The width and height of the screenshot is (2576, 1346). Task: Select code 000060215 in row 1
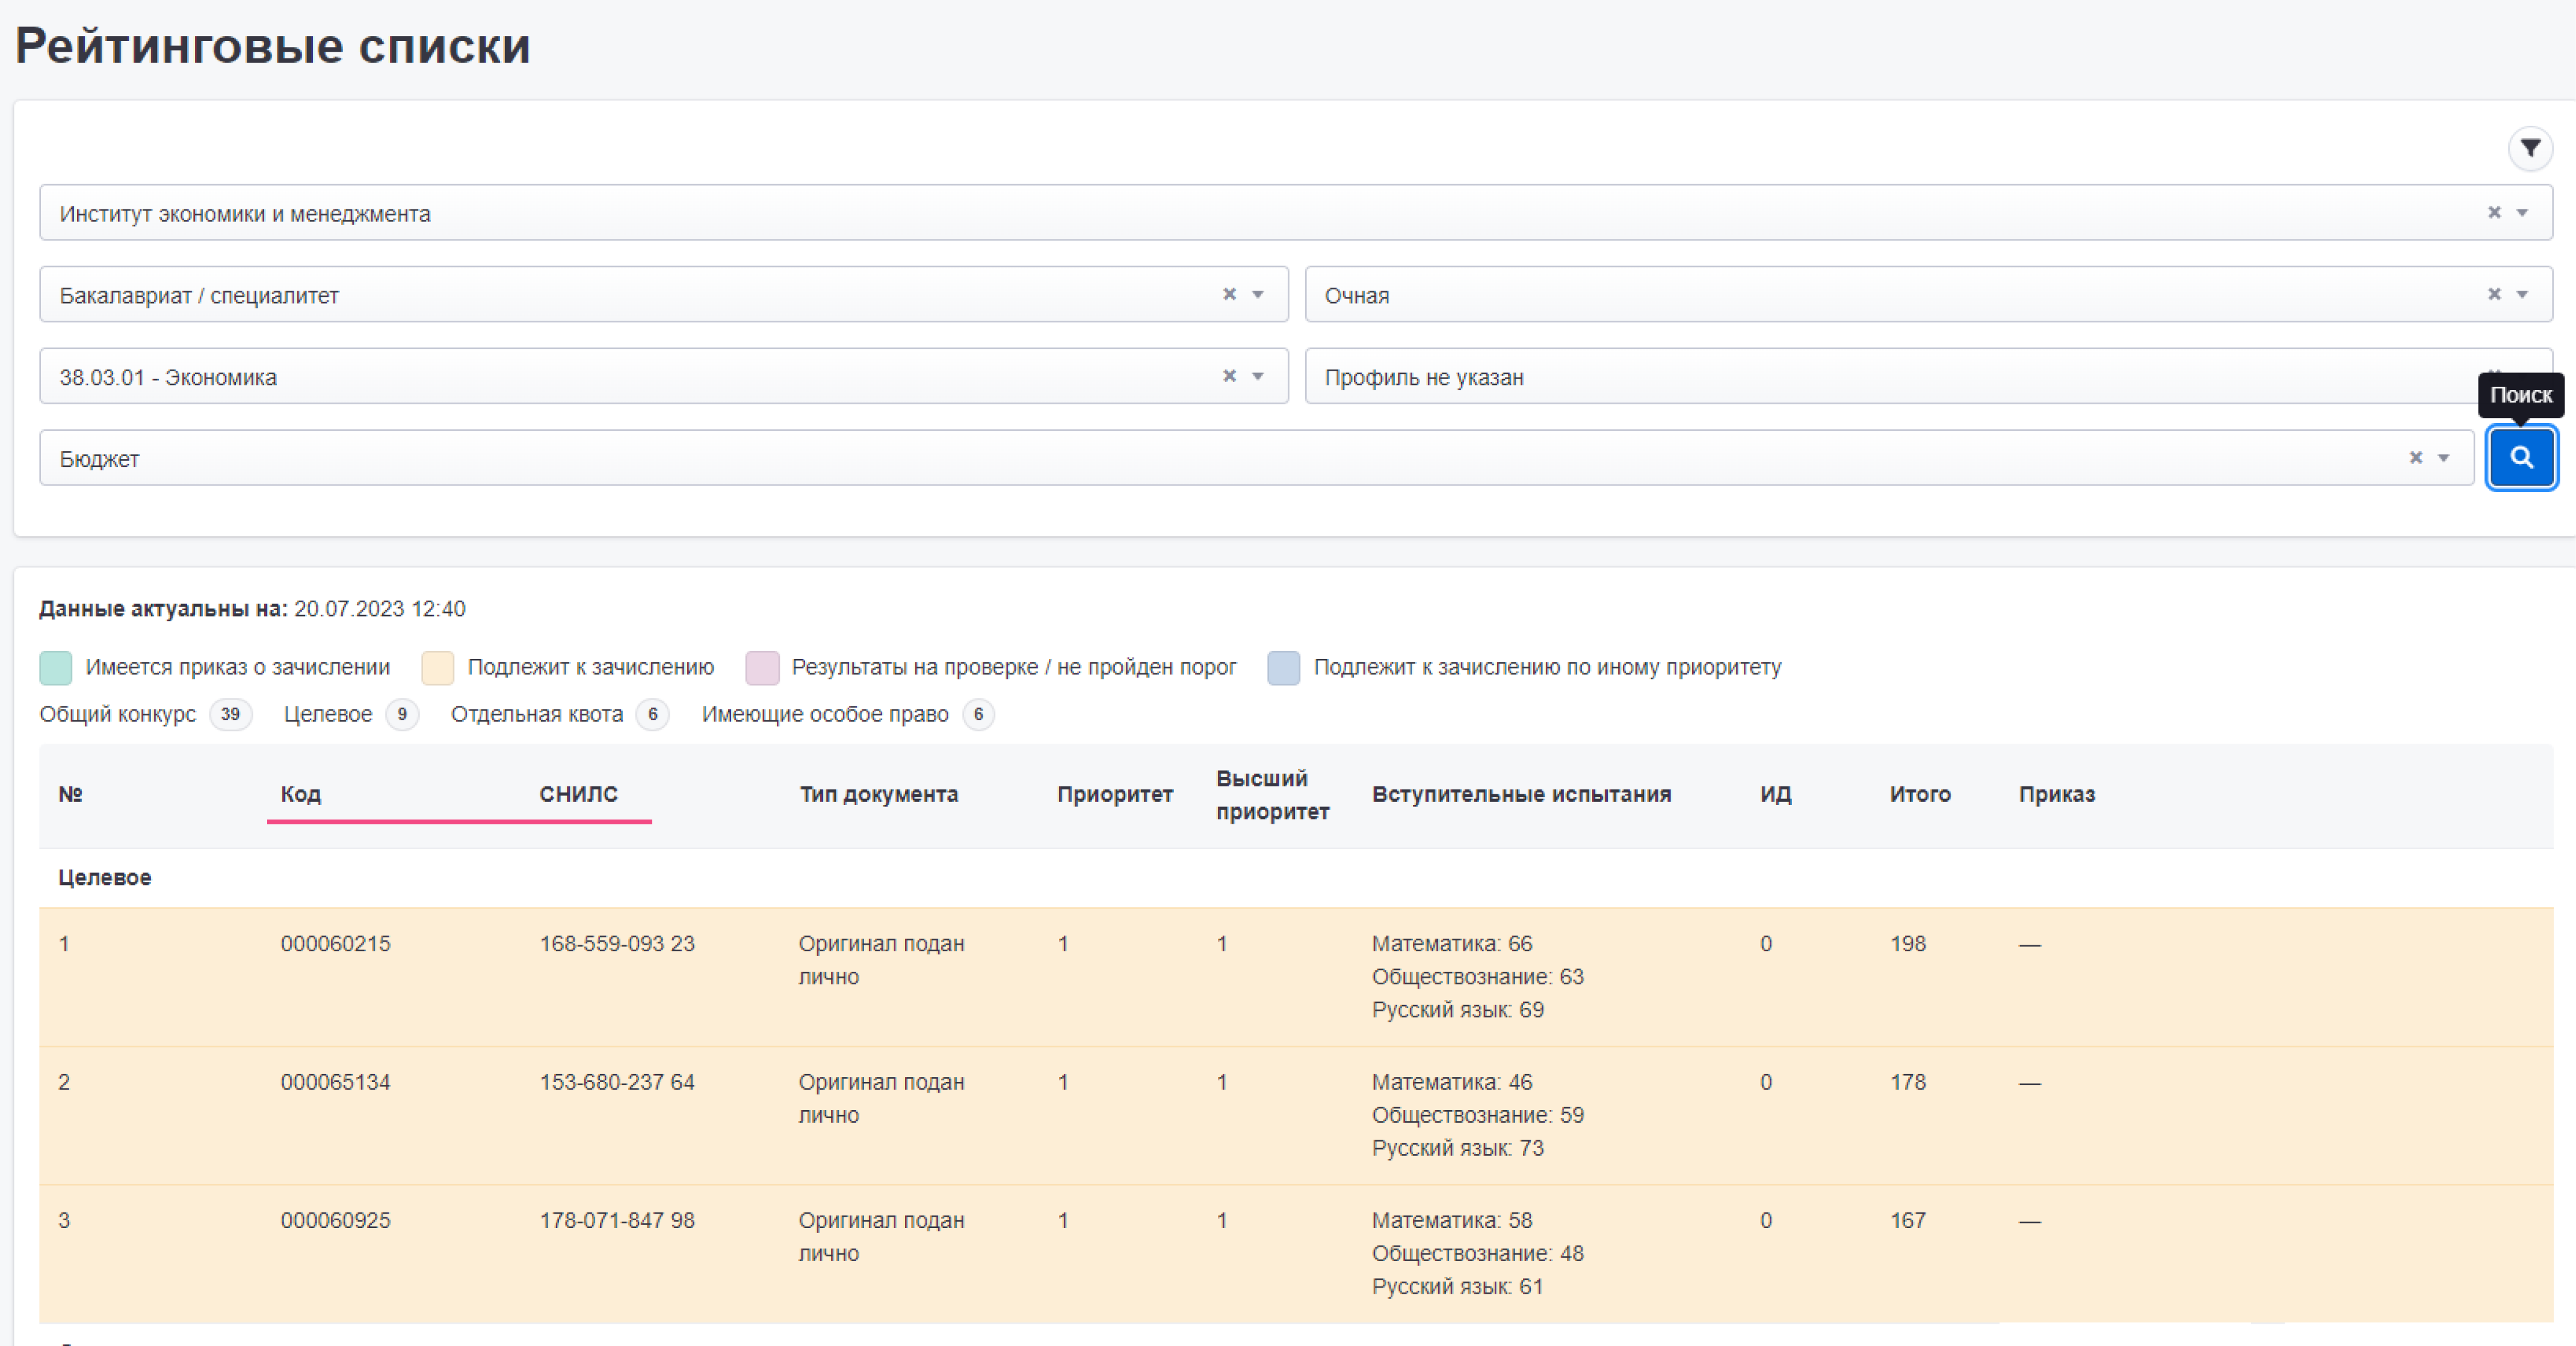pos(335,943)
